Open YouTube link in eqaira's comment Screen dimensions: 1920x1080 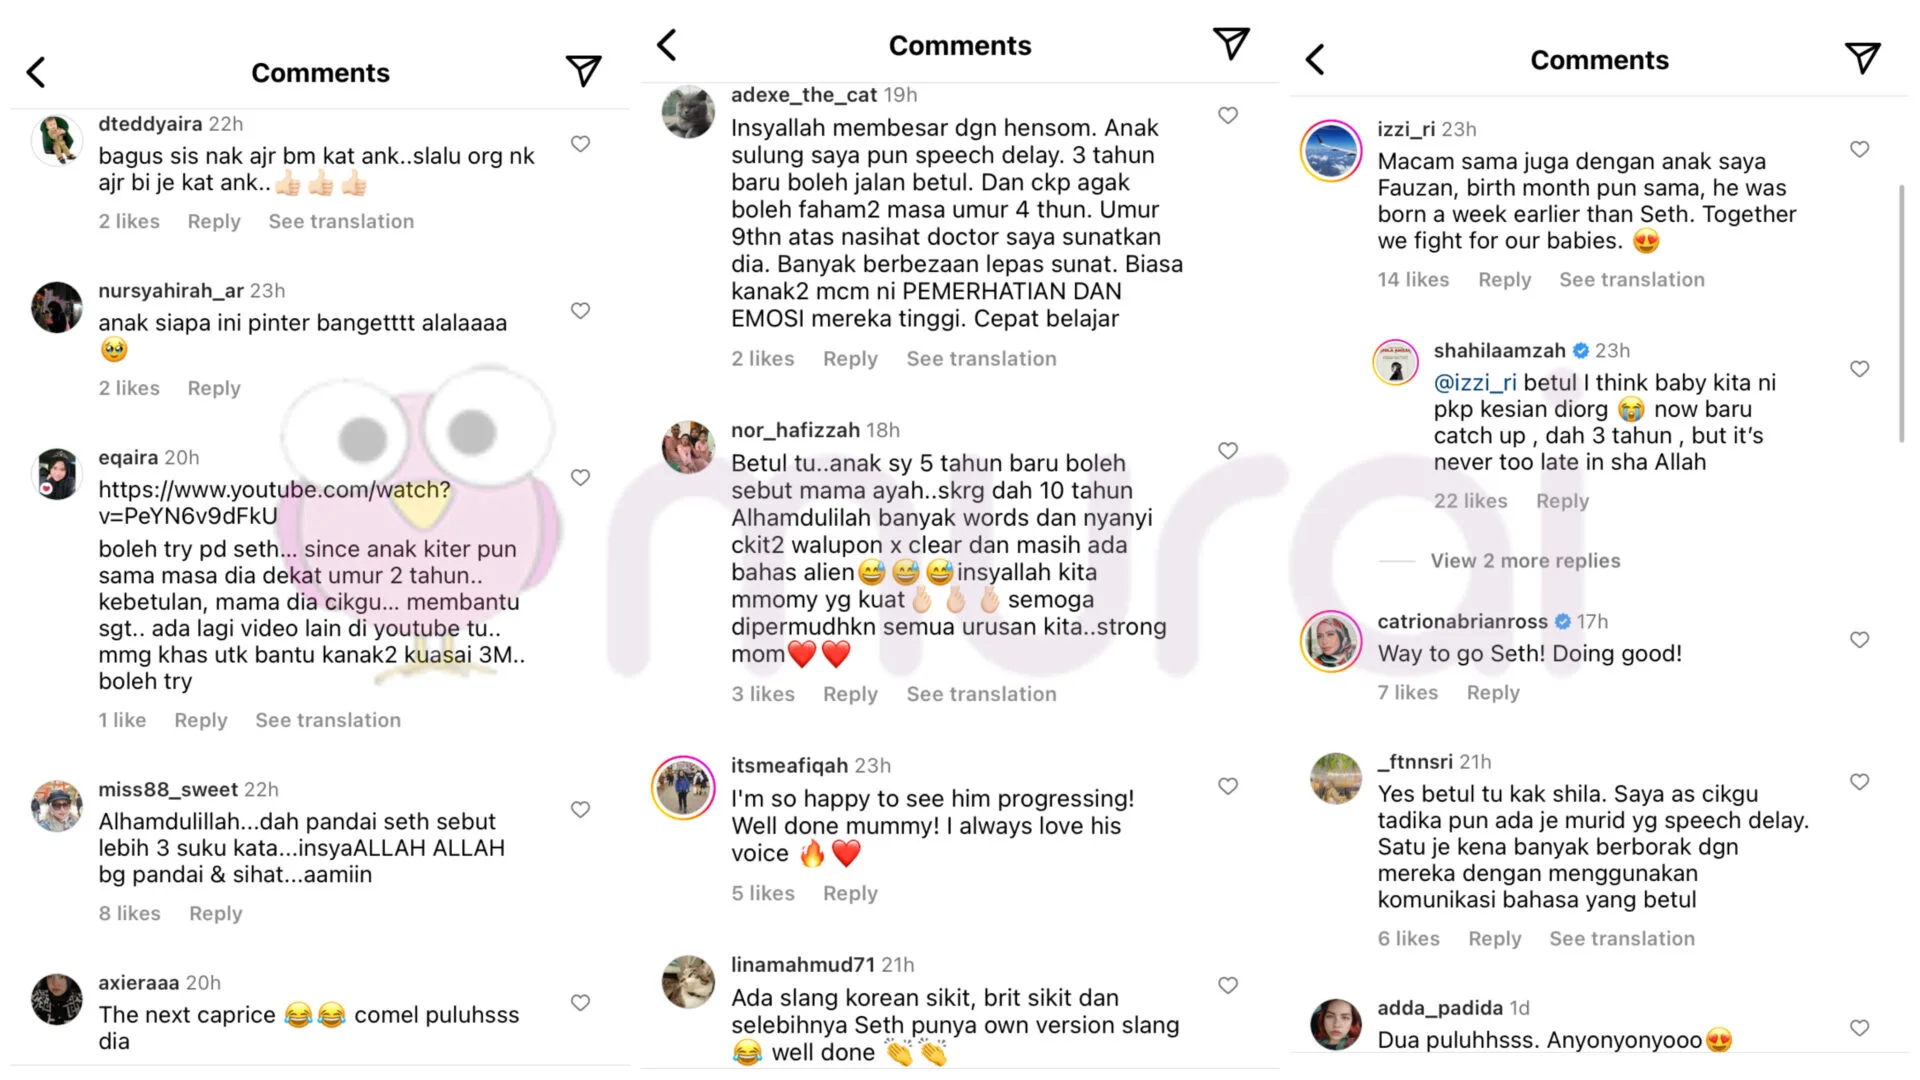point(274,502)
